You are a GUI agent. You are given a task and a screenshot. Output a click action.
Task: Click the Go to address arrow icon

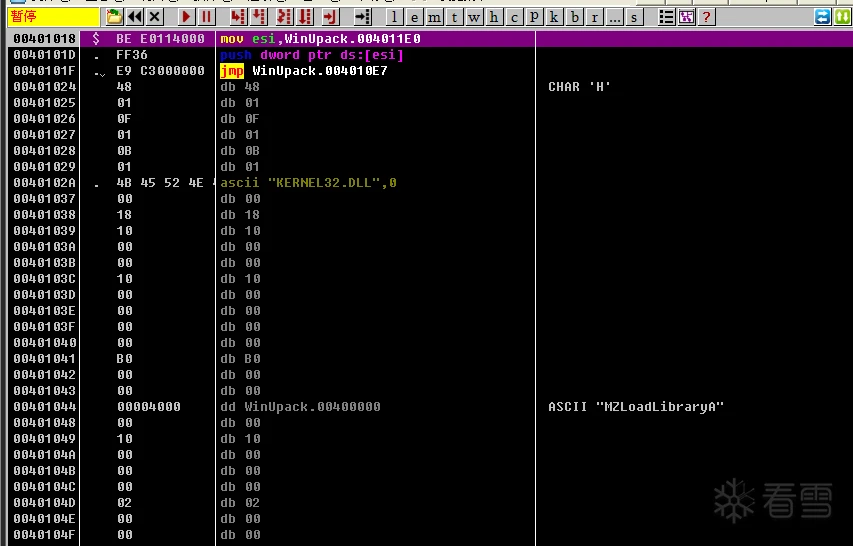point(362,17)
